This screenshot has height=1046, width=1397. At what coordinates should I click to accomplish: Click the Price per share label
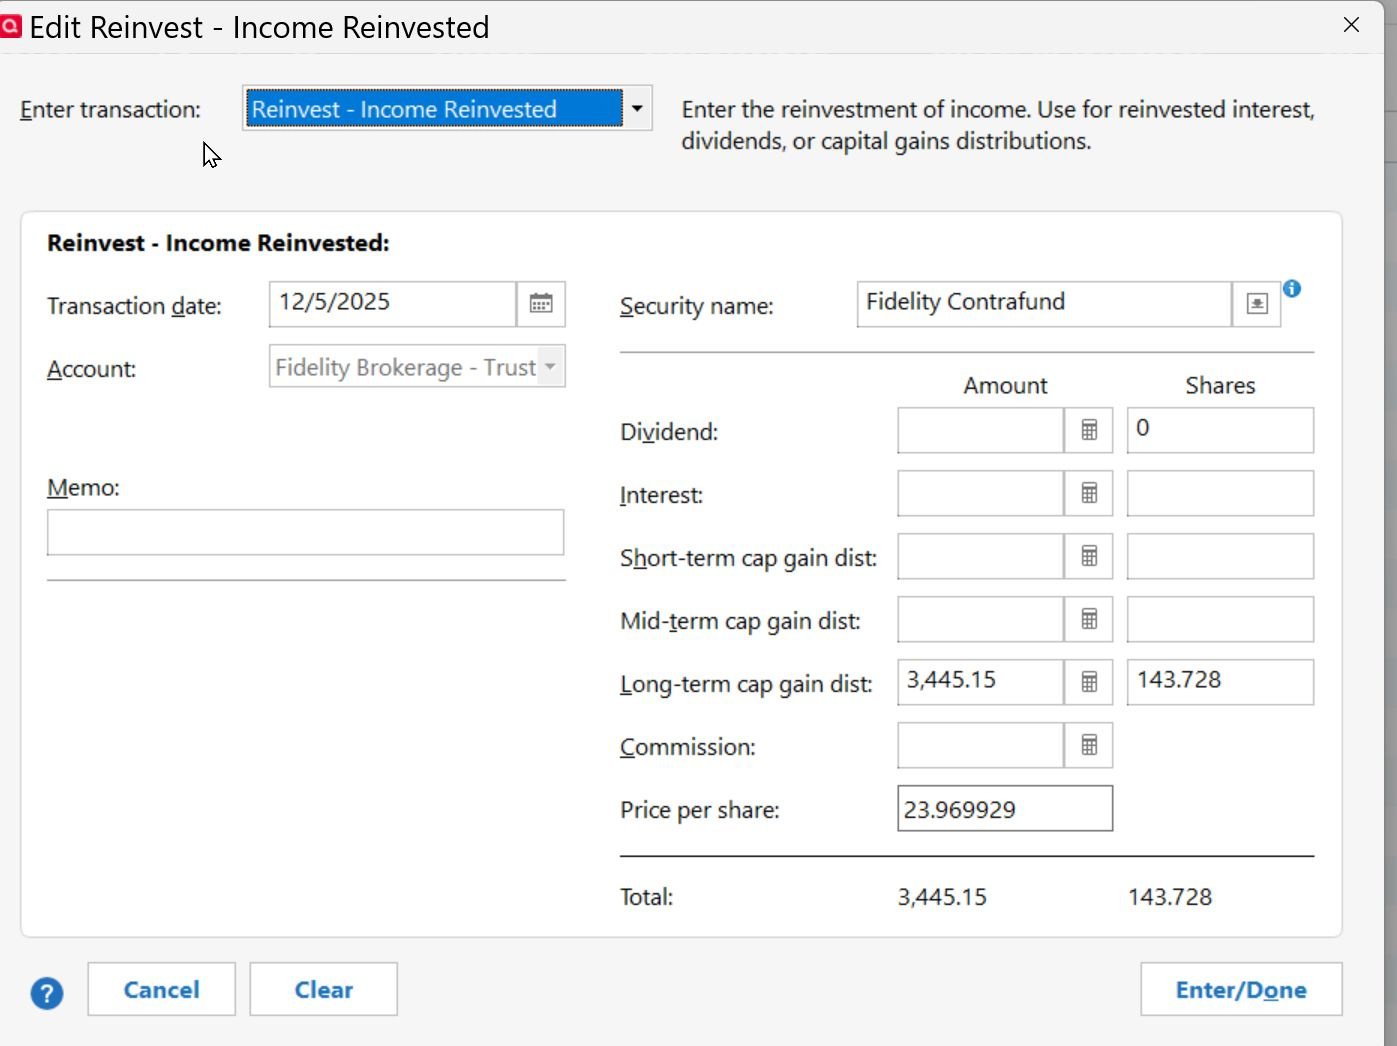(x=700, y=810)
